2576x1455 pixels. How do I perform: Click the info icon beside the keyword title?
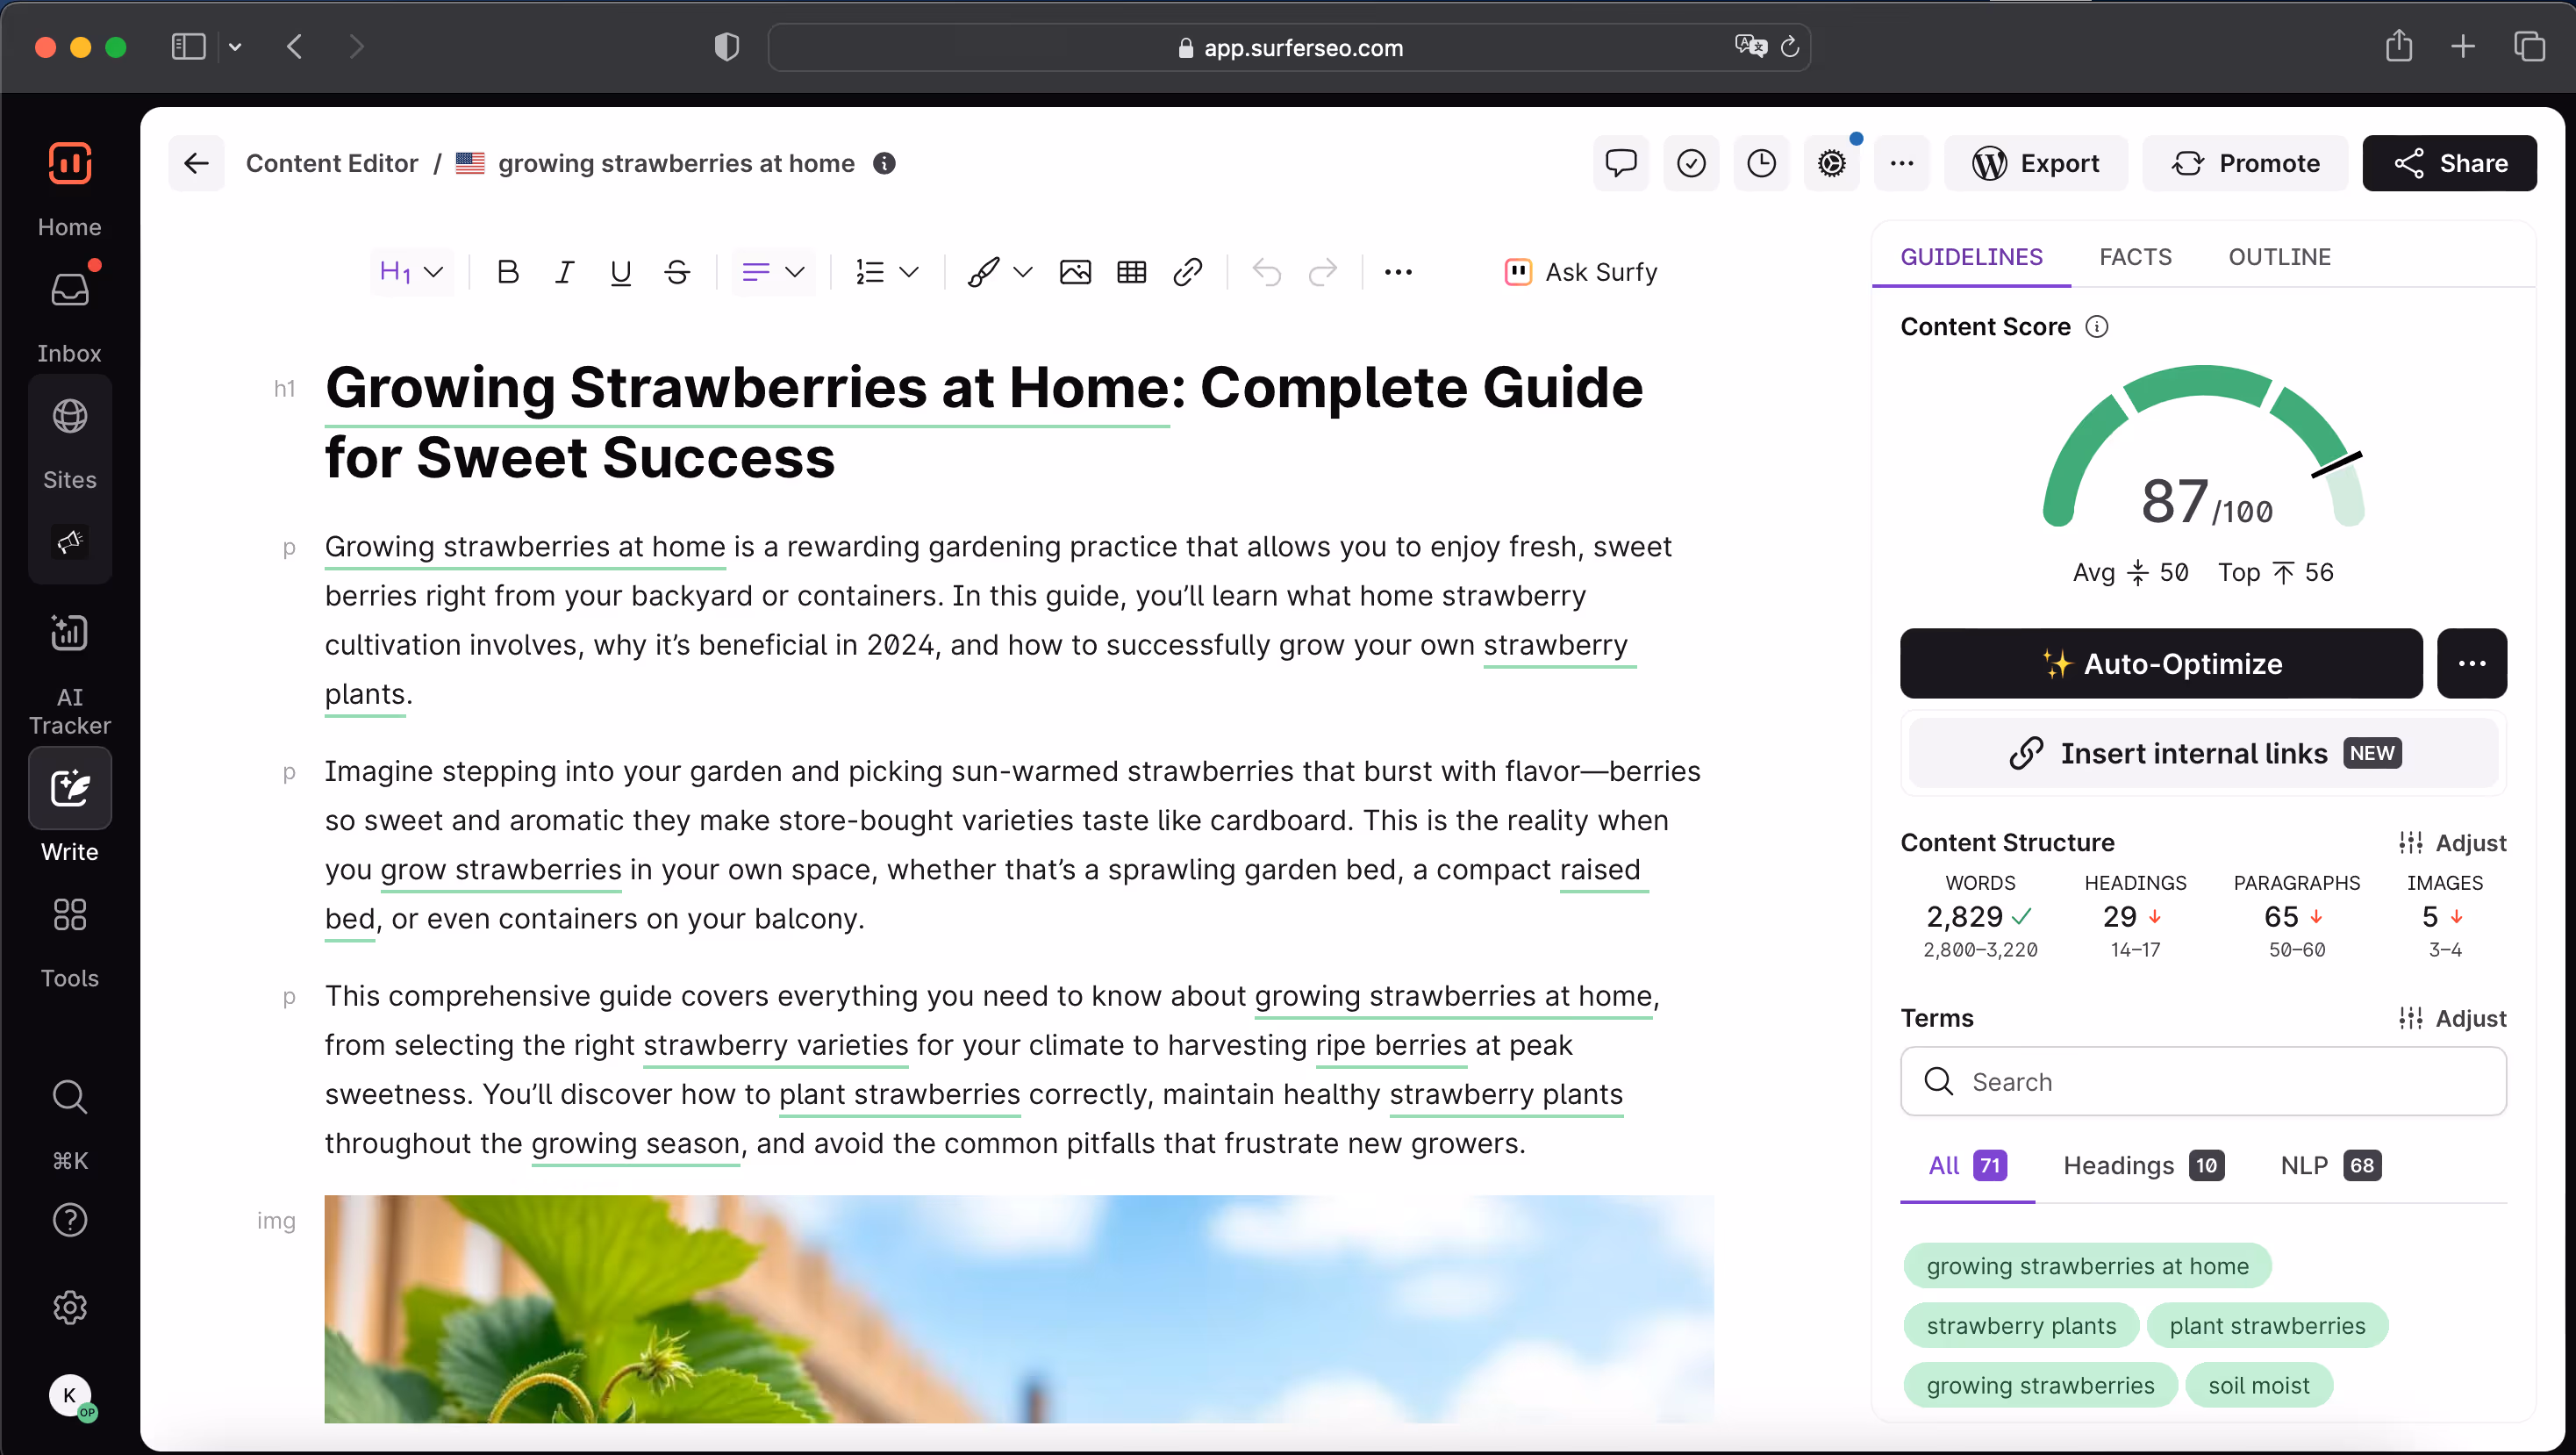click(x=884, y=163)
